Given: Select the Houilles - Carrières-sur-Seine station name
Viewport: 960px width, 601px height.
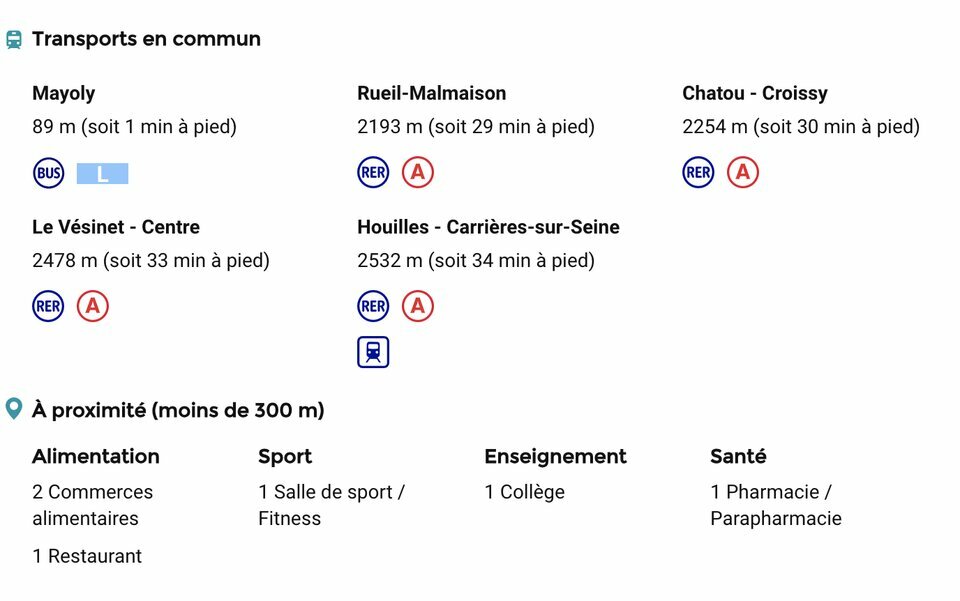Looking at the screenshot, I should 489,227.
